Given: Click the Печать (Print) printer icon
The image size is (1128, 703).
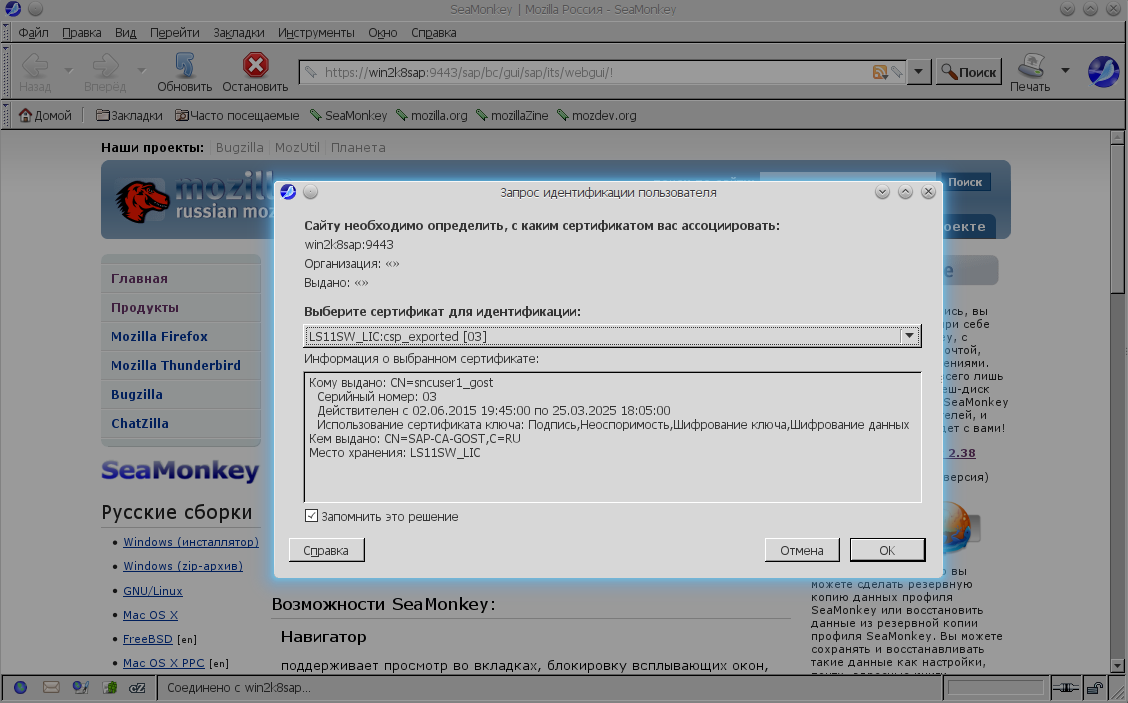Looking at the screenshot, I should [x=1030, y=66].
